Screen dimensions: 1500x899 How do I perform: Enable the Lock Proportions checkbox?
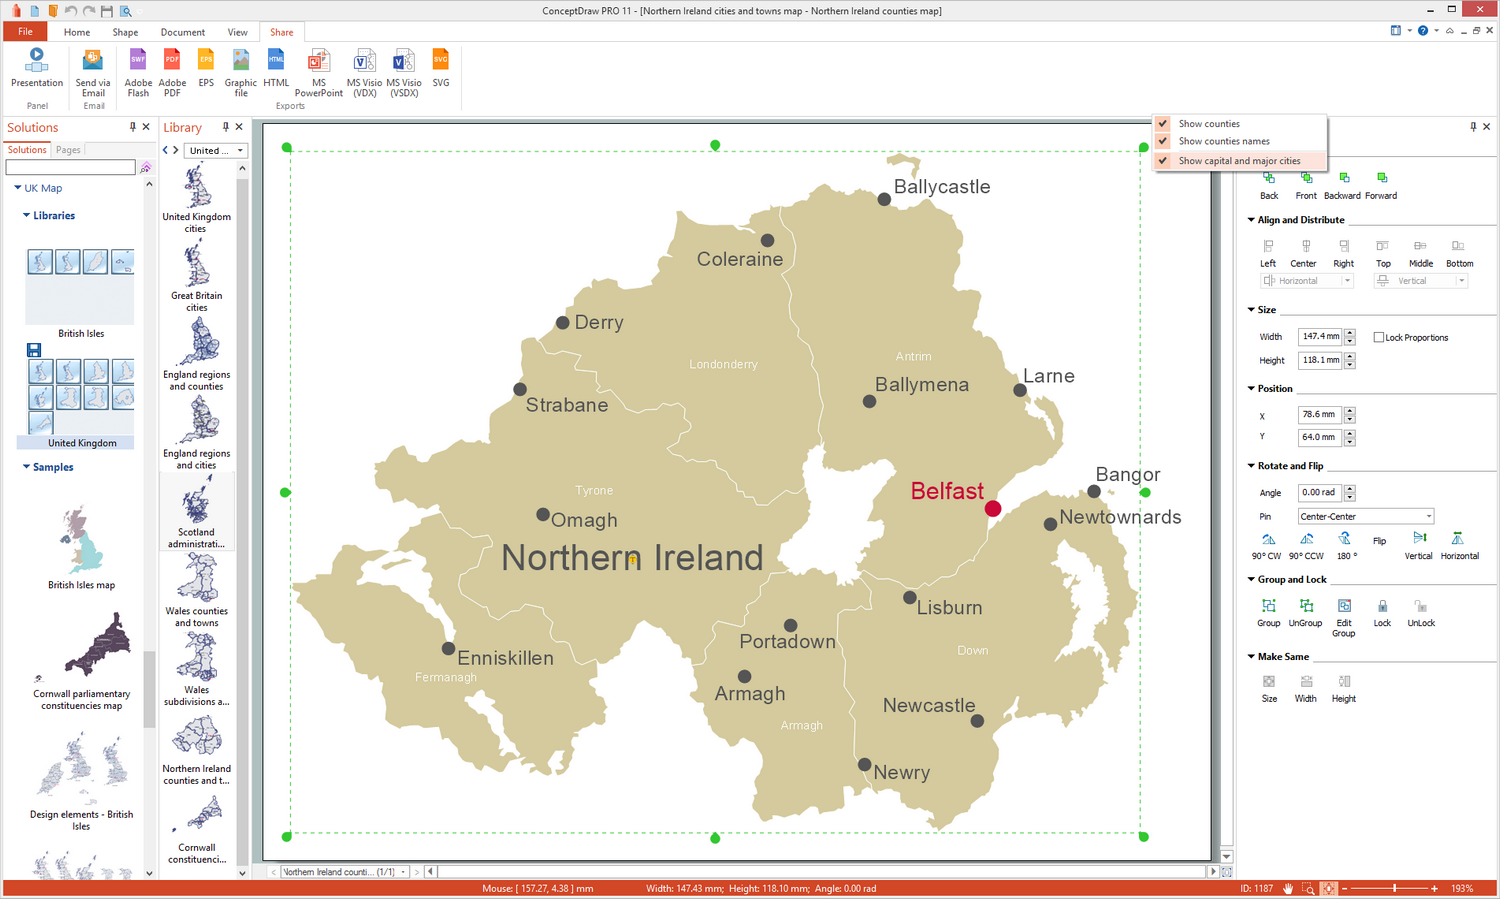coord(1379,338)
